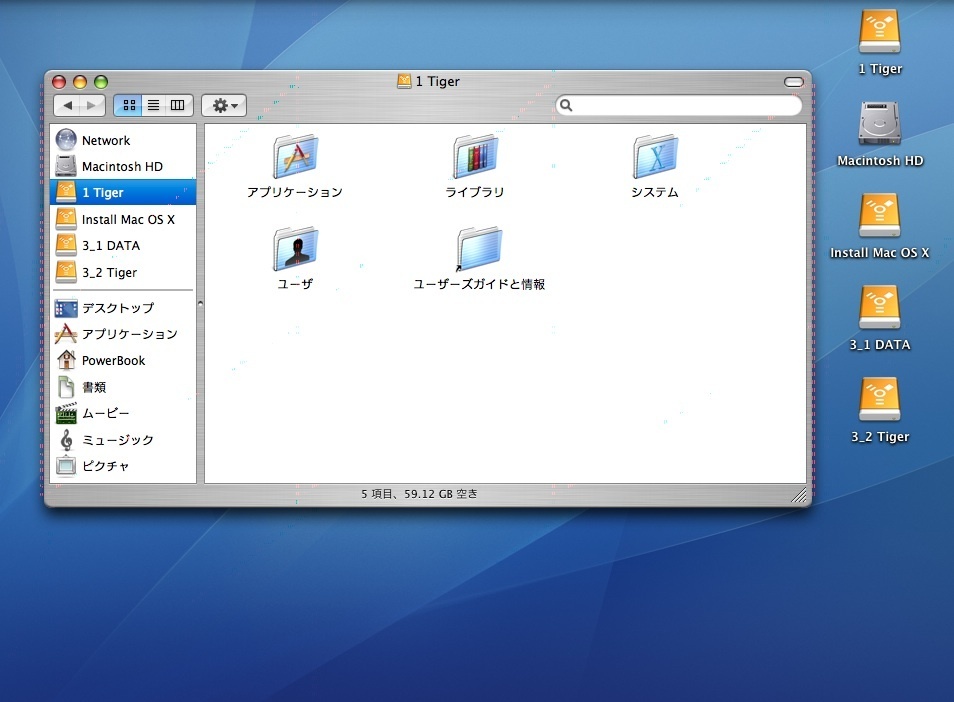This screenshot has height=702, width=954.
Task: Open PowerBook home folder in sidebar
Action: 113,361
